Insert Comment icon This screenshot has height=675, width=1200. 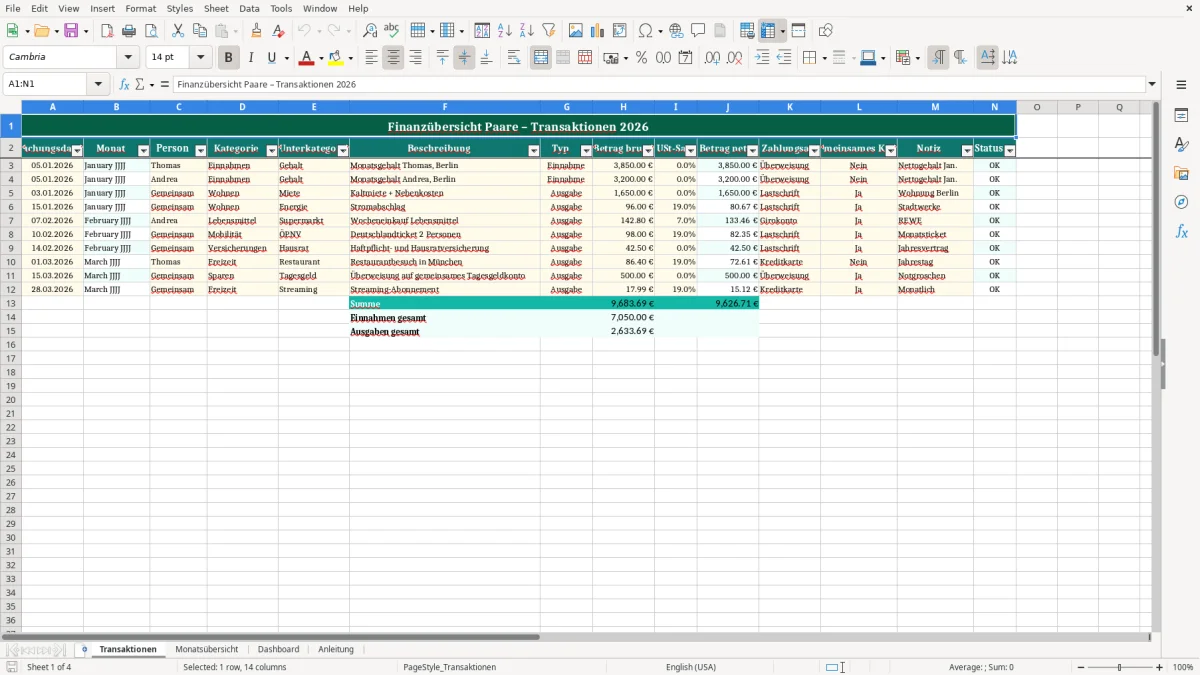click(698, 31)
